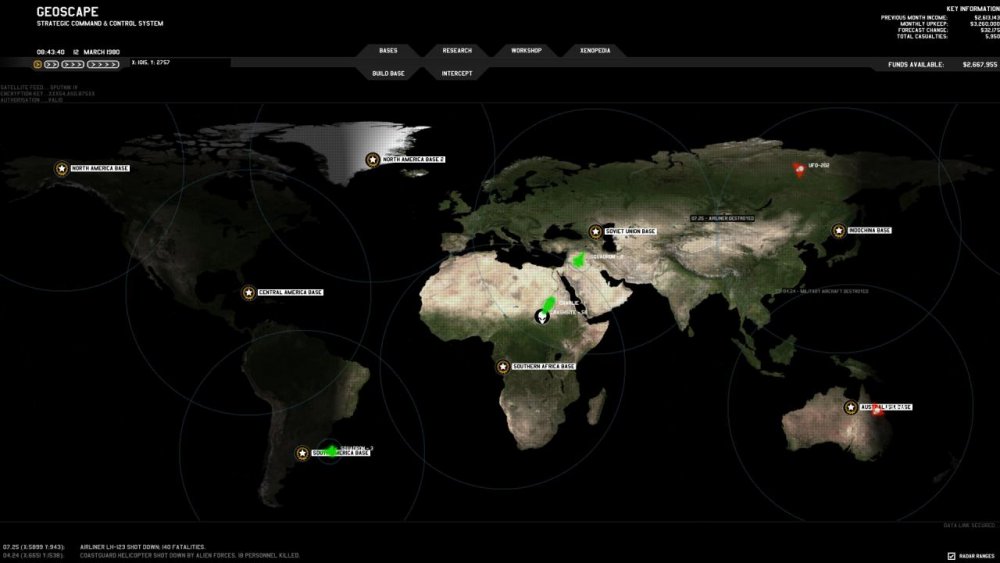Select the Southern Africa Base star marker
1000x563 pixels.
pos(503,367)
